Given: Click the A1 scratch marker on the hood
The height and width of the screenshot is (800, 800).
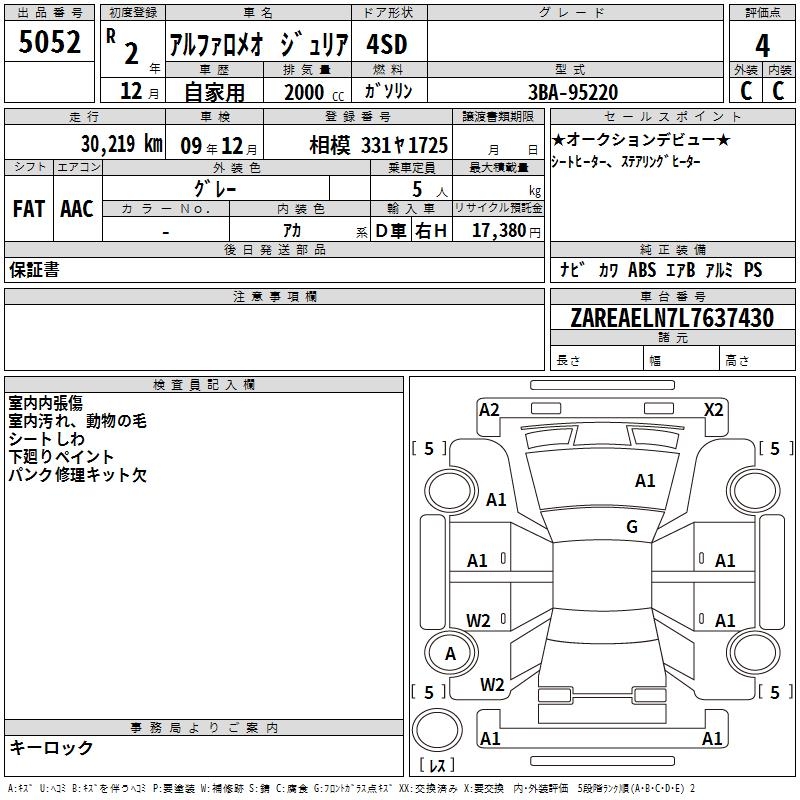Looking at the screenshot, I should [645, 481].
